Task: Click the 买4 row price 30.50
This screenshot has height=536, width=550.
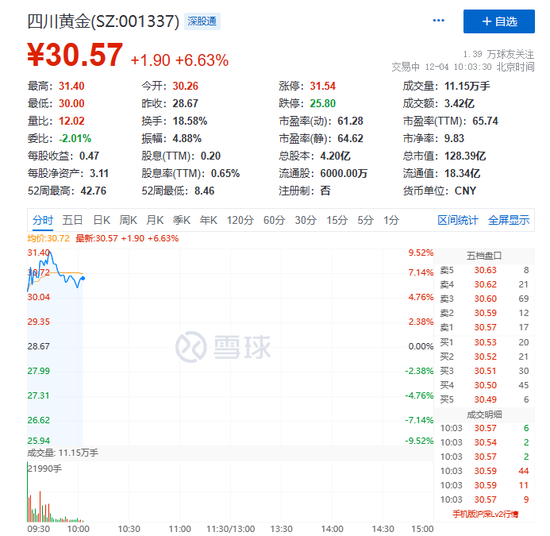Action: (485, 385)
